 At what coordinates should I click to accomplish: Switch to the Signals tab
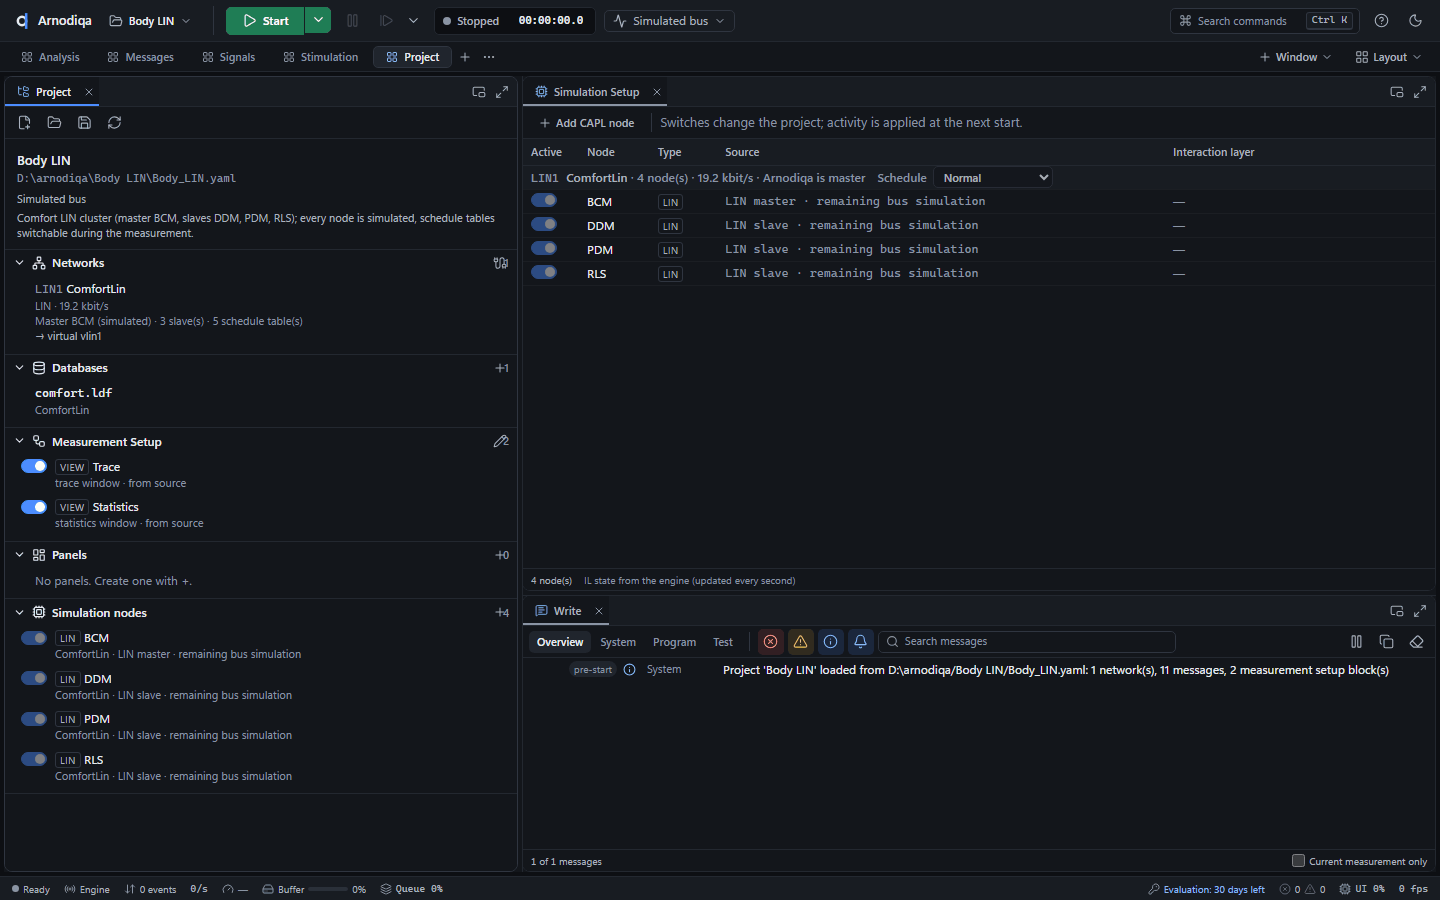(228, 57)
